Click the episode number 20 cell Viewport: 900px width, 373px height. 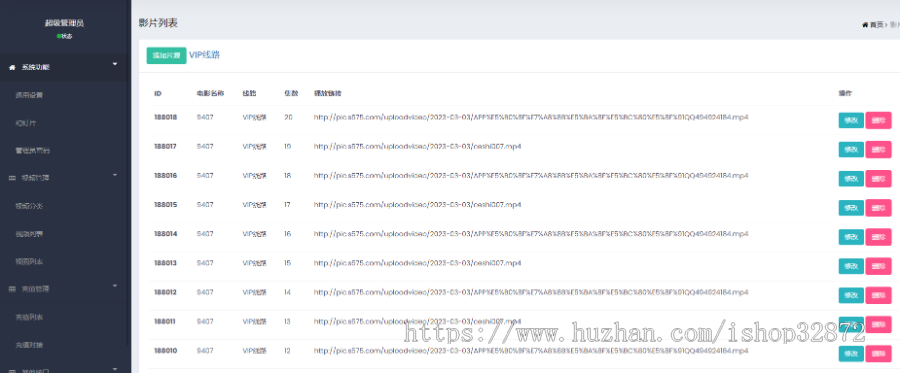point(288,117)
